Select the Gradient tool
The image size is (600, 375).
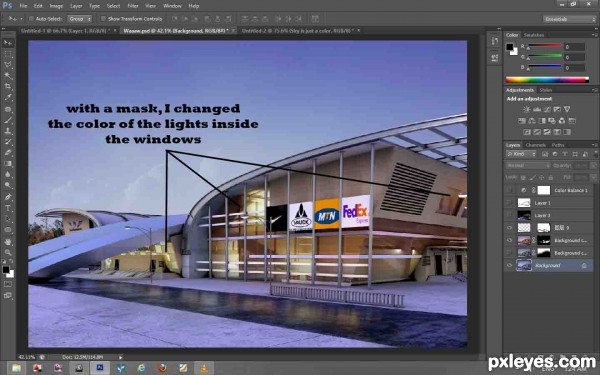pyautogui.click(x=8, y=163)
